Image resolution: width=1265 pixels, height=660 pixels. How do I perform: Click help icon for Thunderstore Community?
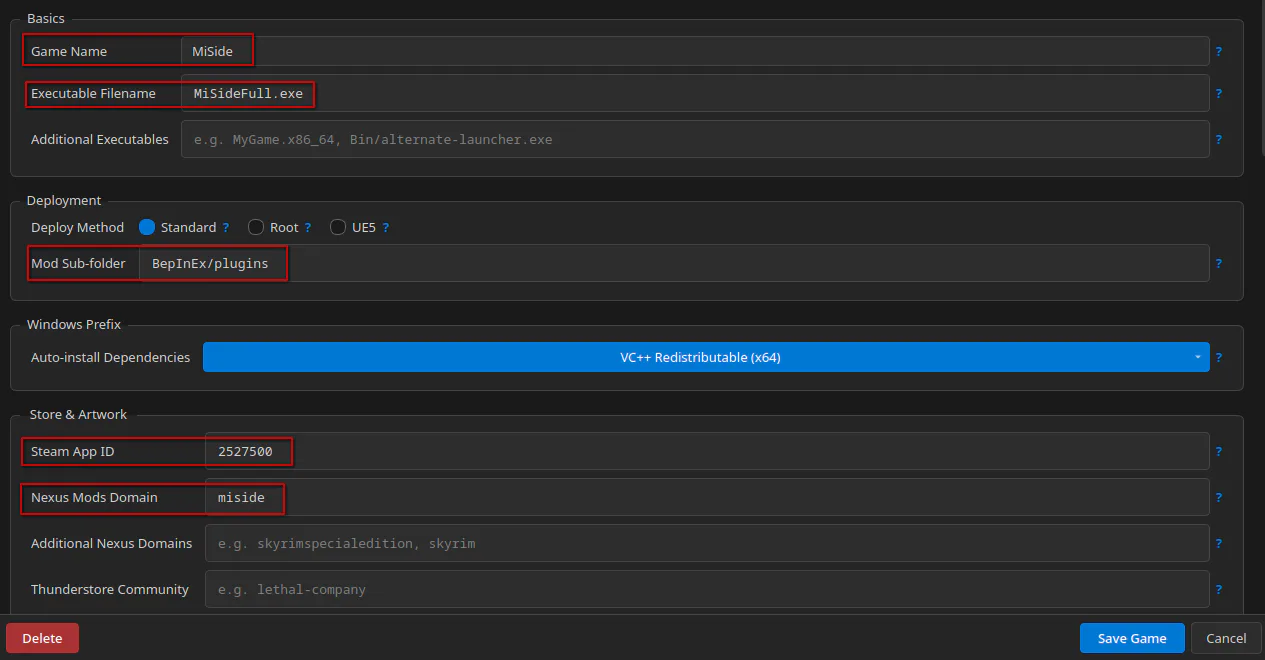(1219, 589)
